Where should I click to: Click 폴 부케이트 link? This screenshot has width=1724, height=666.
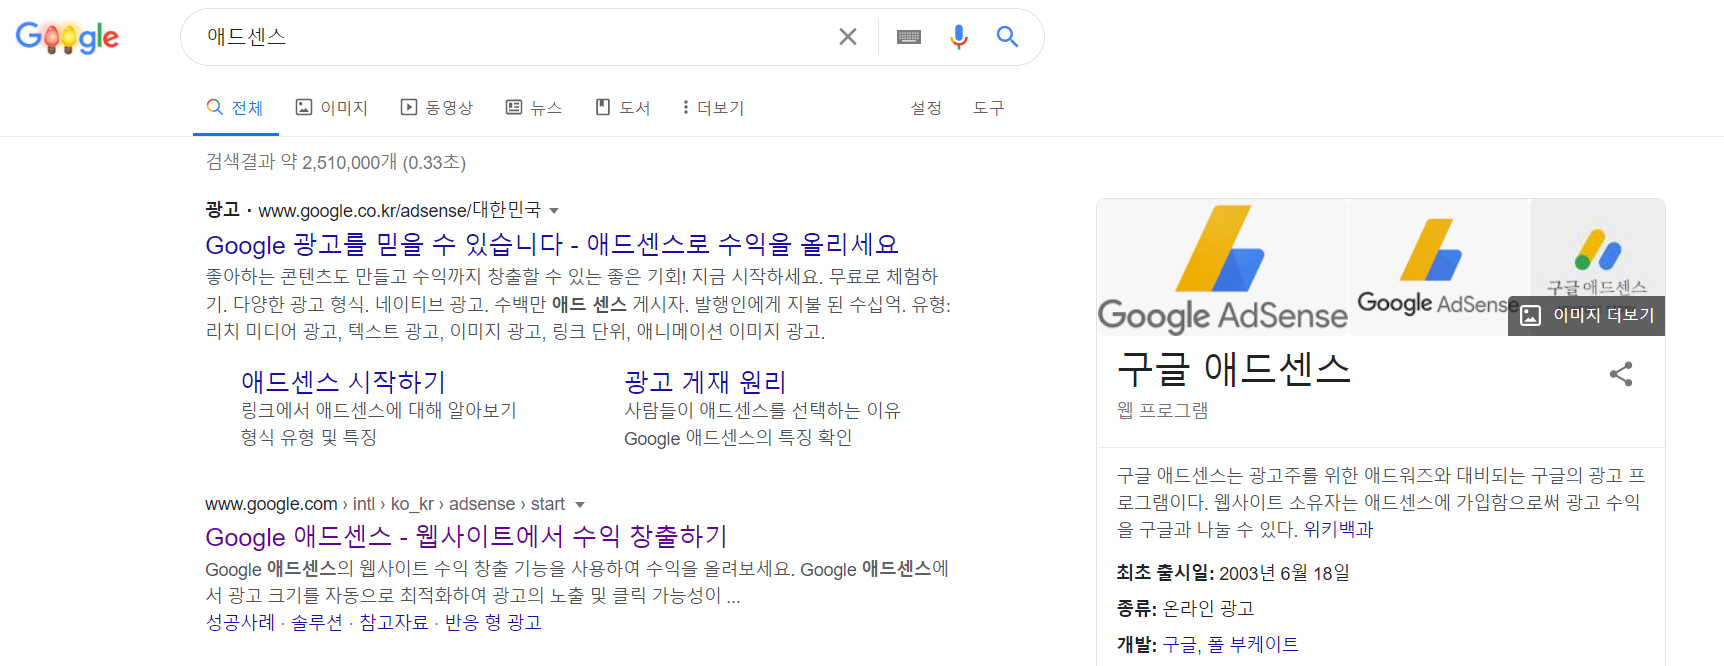coord(1253,645)
